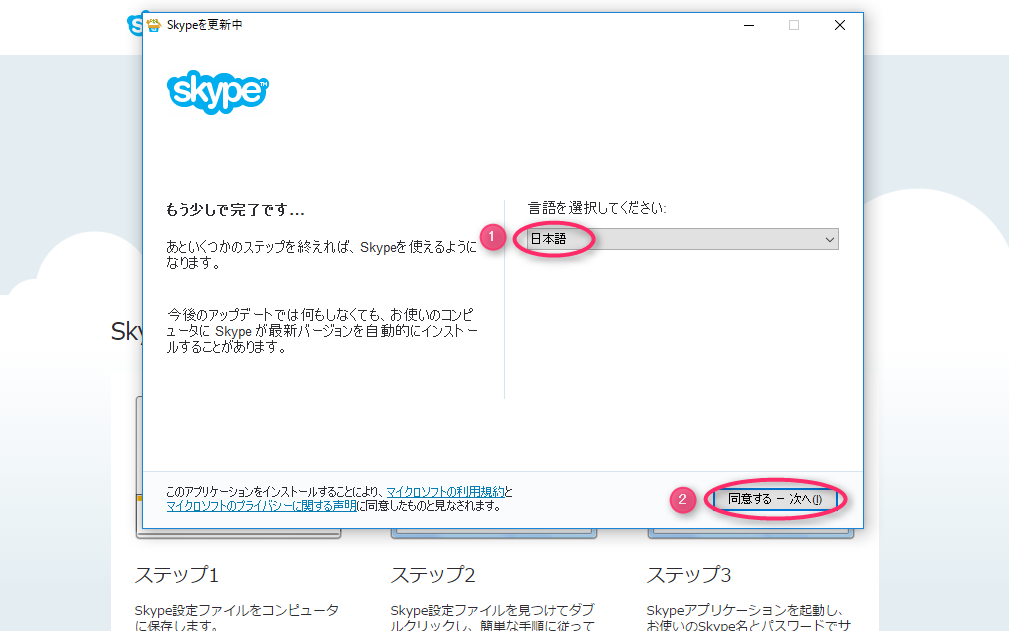Minimize the Skypeを更新中 window
Image resolution: width=1009 pixels, height=631 pixels.
coord(749,25)
